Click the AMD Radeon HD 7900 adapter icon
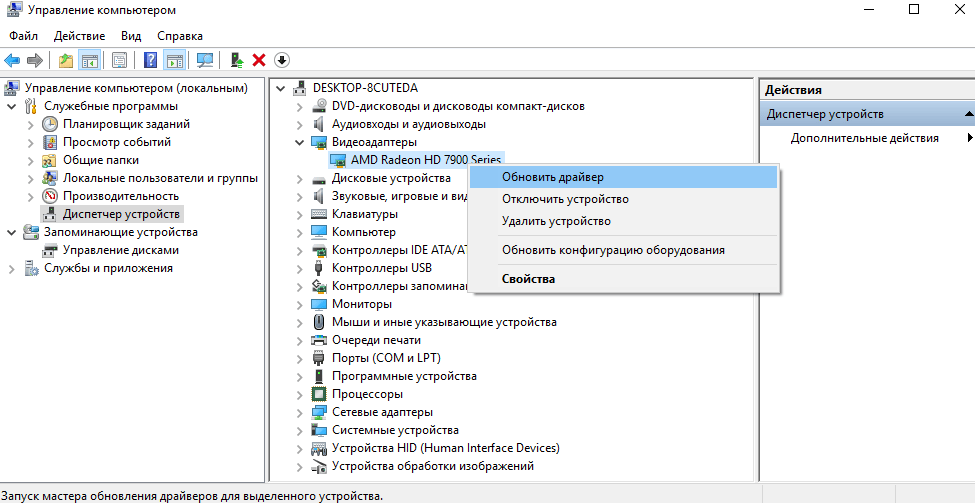Screen dimensions: 975x503 pyautogui.click(x=338, y=160)
